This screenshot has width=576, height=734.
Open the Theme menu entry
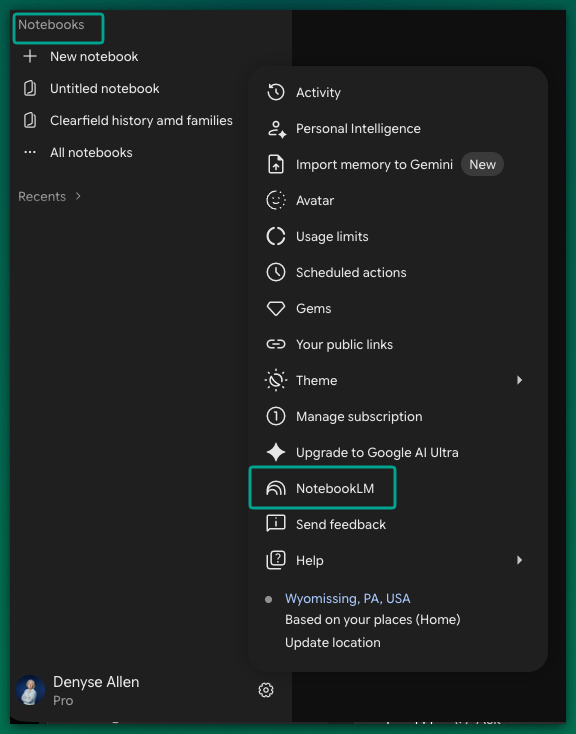pos(398,380)
